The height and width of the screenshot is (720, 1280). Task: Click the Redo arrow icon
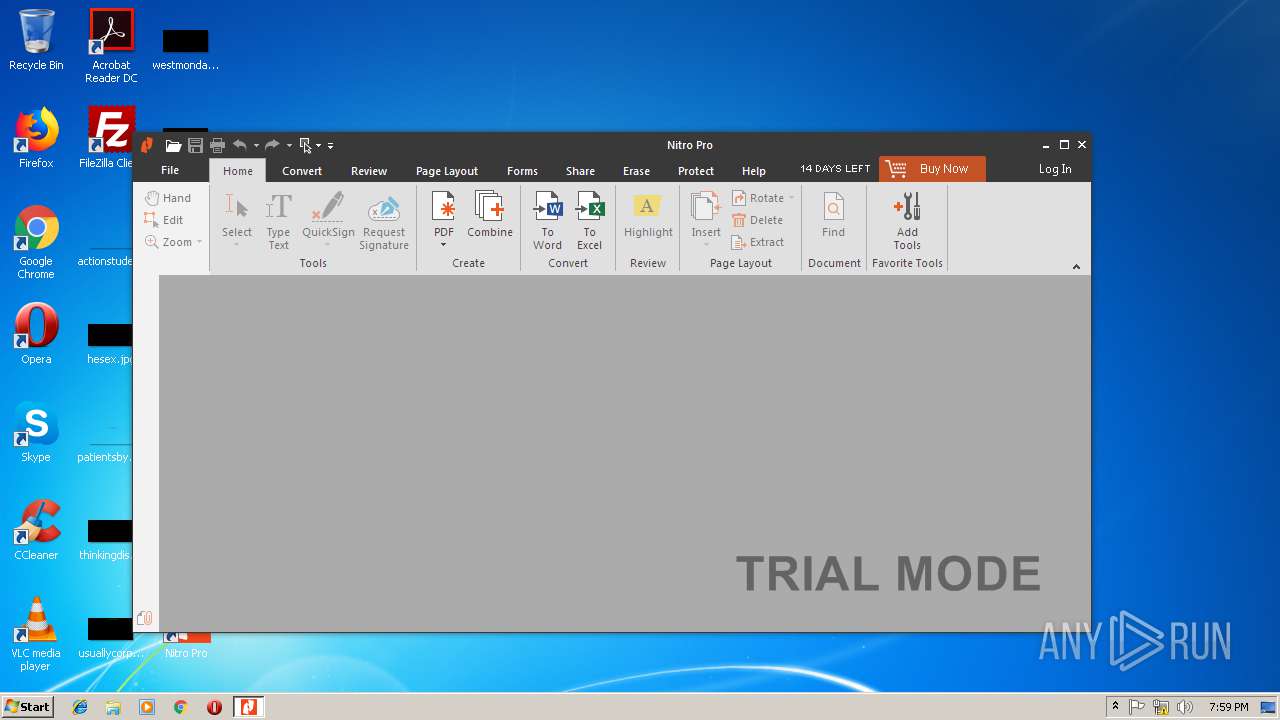tap(272, 145)
